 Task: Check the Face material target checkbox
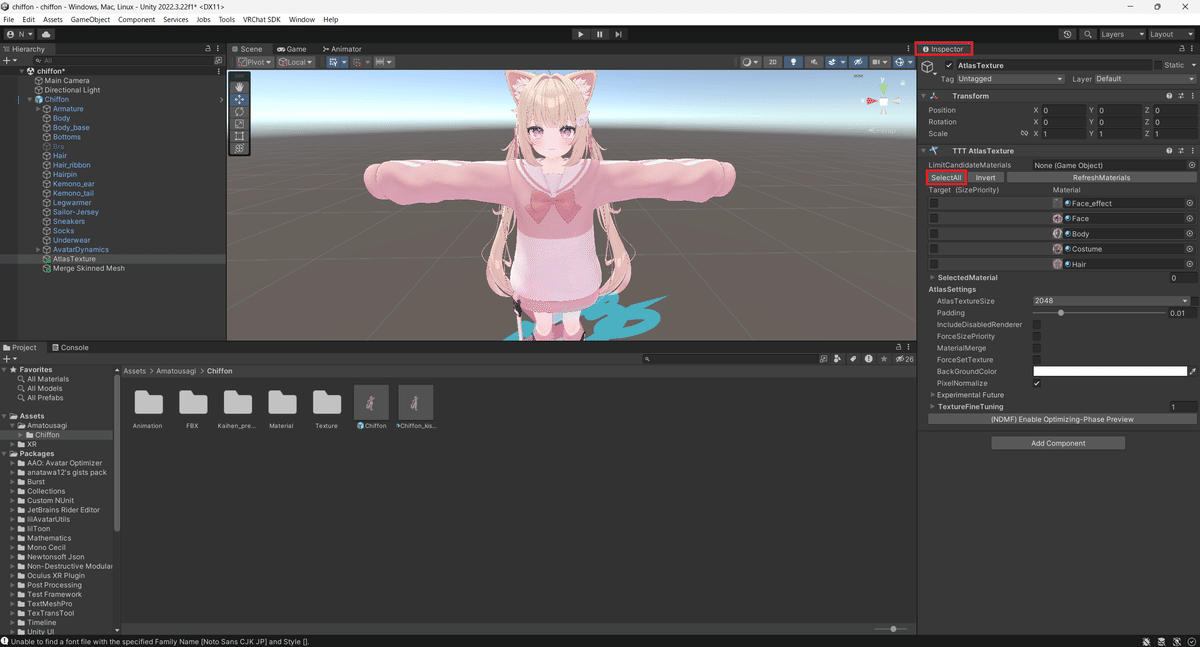point(934,218)
